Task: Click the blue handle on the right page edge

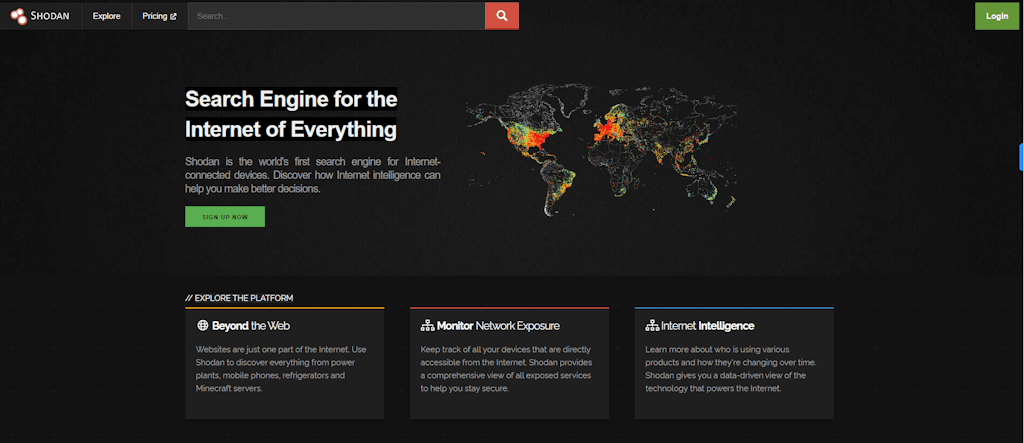Action: pyautogui.click(x=1021, y=157)
